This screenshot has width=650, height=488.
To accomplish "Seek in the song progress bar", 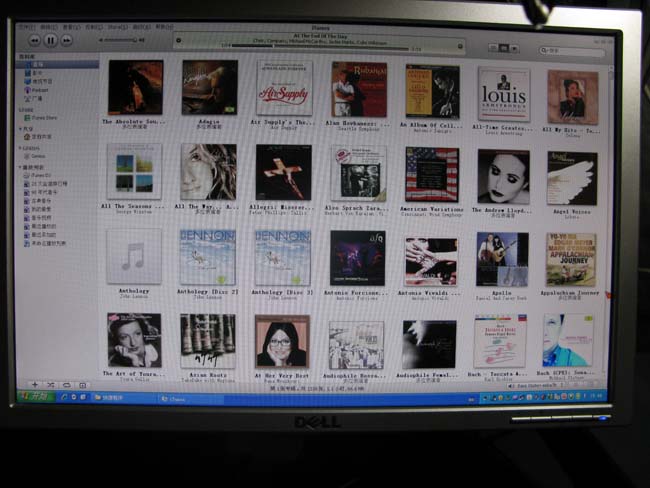I will [x=320, y=49].
